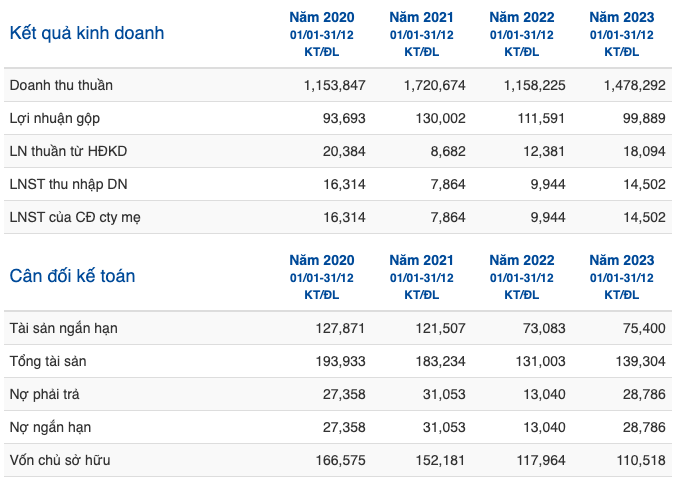
Task: Click the value 111,591 in Lợi nhuận gộp
Action: tap(541, 118)
